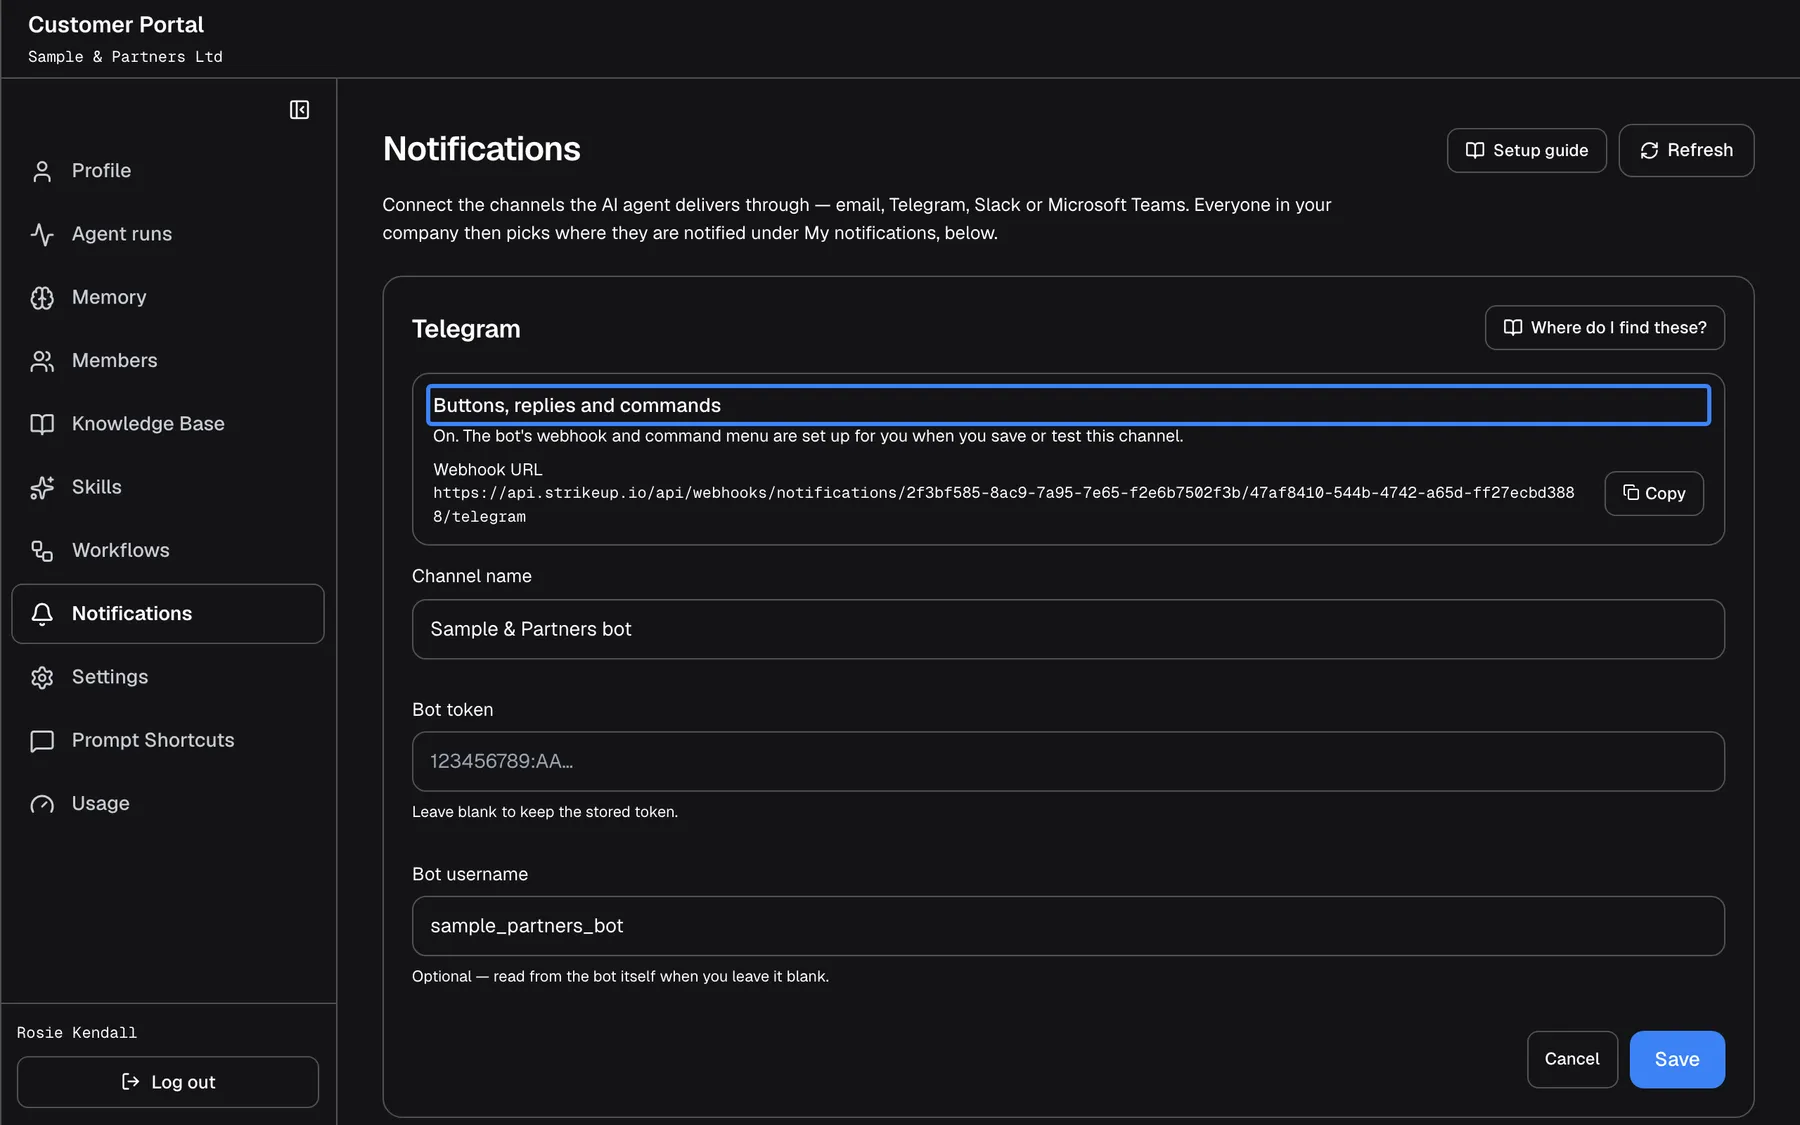Focus the Channel name input field

(1068, 629)
